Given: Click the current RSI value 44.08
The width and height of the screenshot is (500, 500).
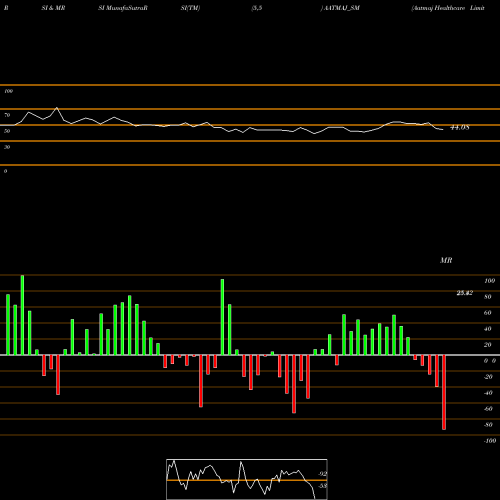Looking at the screenshot, I should tap(460, 127).
